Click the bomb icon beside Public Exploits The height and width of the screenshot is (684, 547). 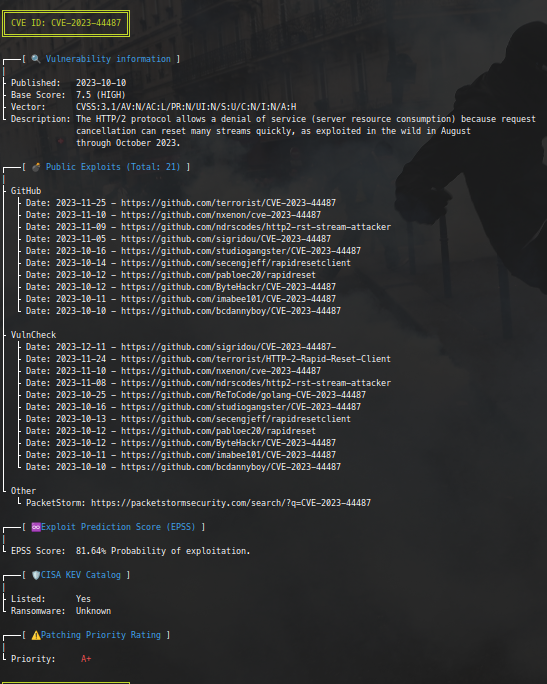[x=36, y=167]
